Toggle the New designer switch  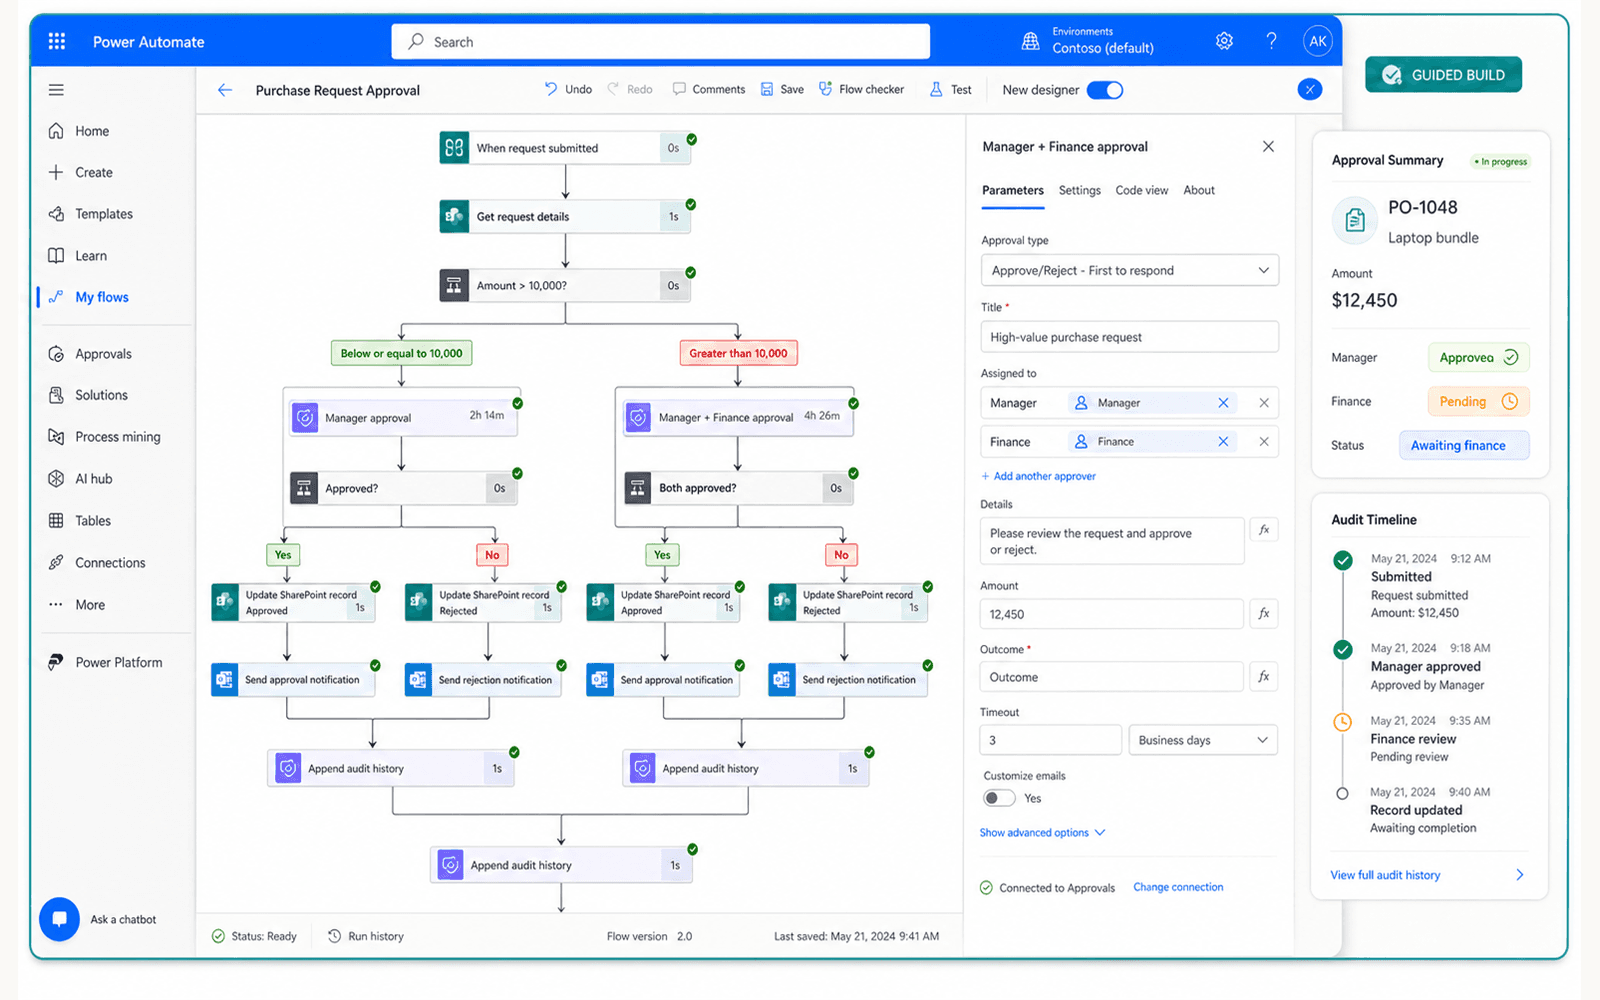point(1105,90)
